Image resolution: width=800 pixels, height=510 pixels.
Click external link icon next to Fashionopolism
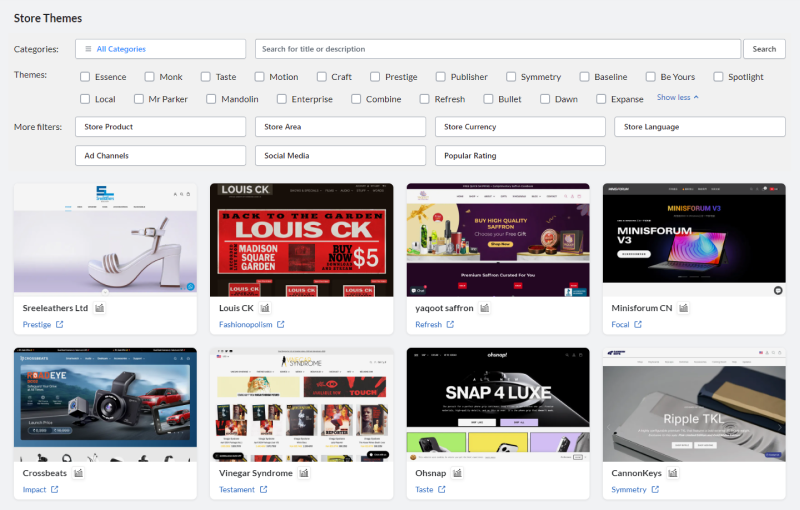point(281,324)
